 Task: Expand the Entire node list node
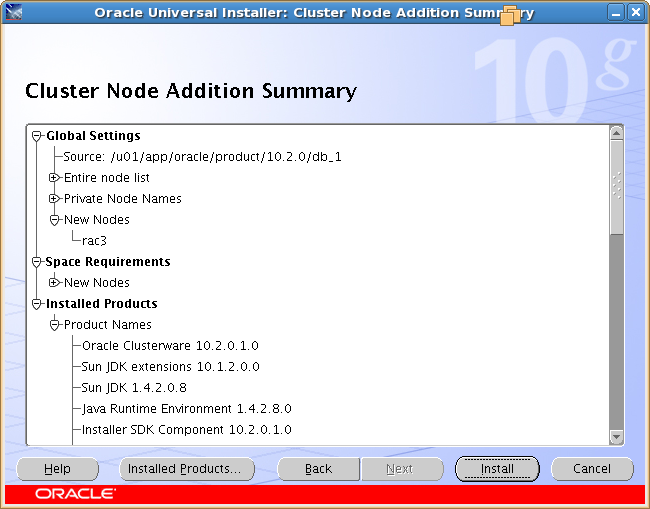(x=54, y=178)
